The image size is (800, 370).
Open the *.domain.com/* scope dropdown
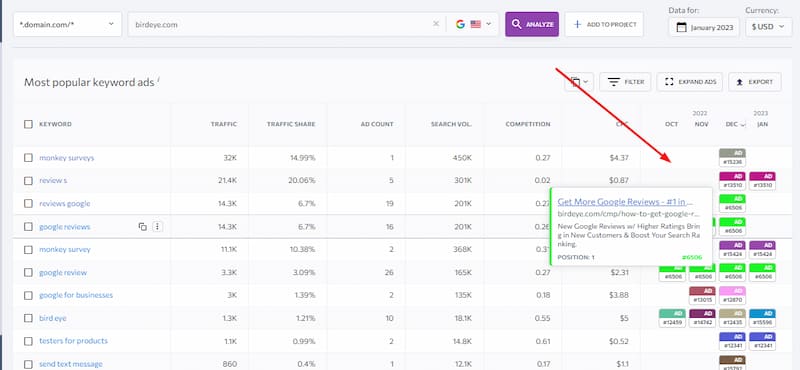pyautogui.click(x=67, y=24)
